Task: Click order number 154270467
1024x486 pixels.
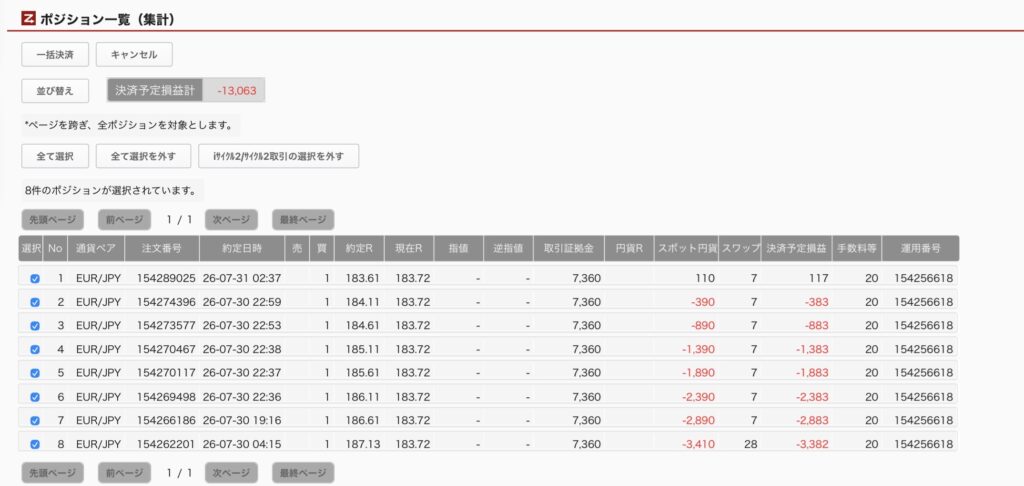Action: click(x=167, y=349)
